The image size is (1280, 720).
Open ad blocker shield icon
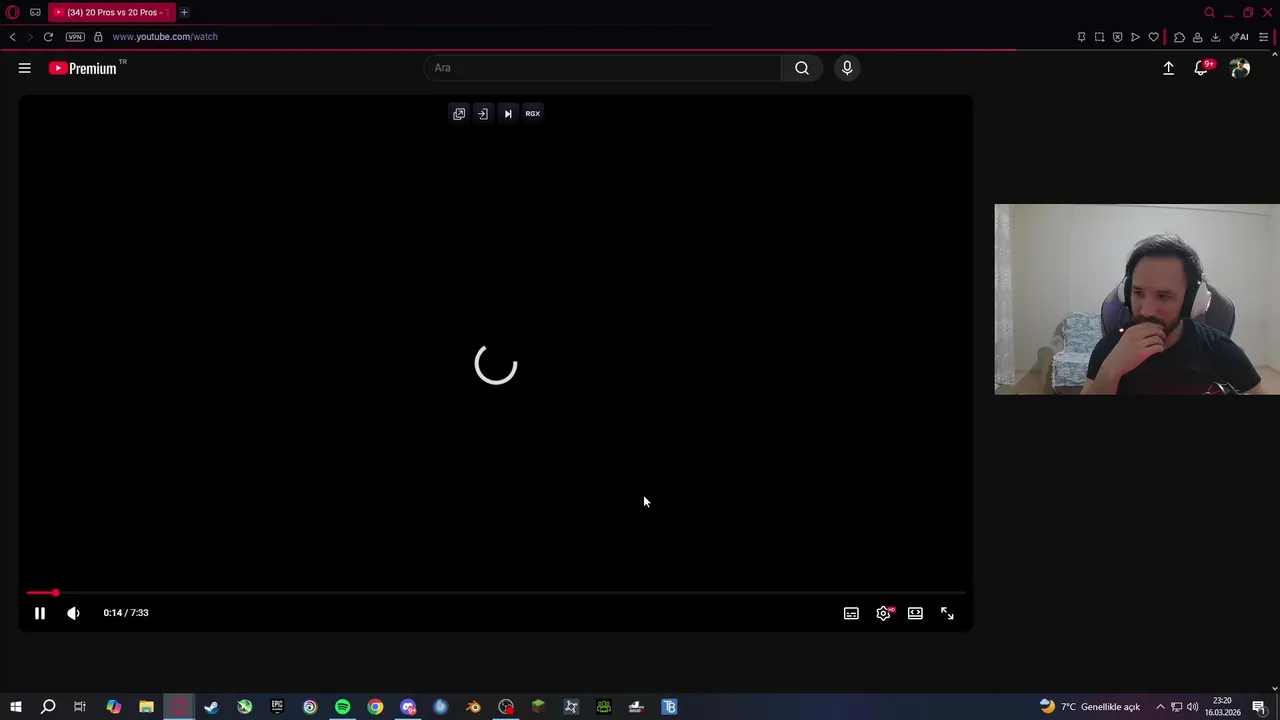click(x=1117, y=37)
